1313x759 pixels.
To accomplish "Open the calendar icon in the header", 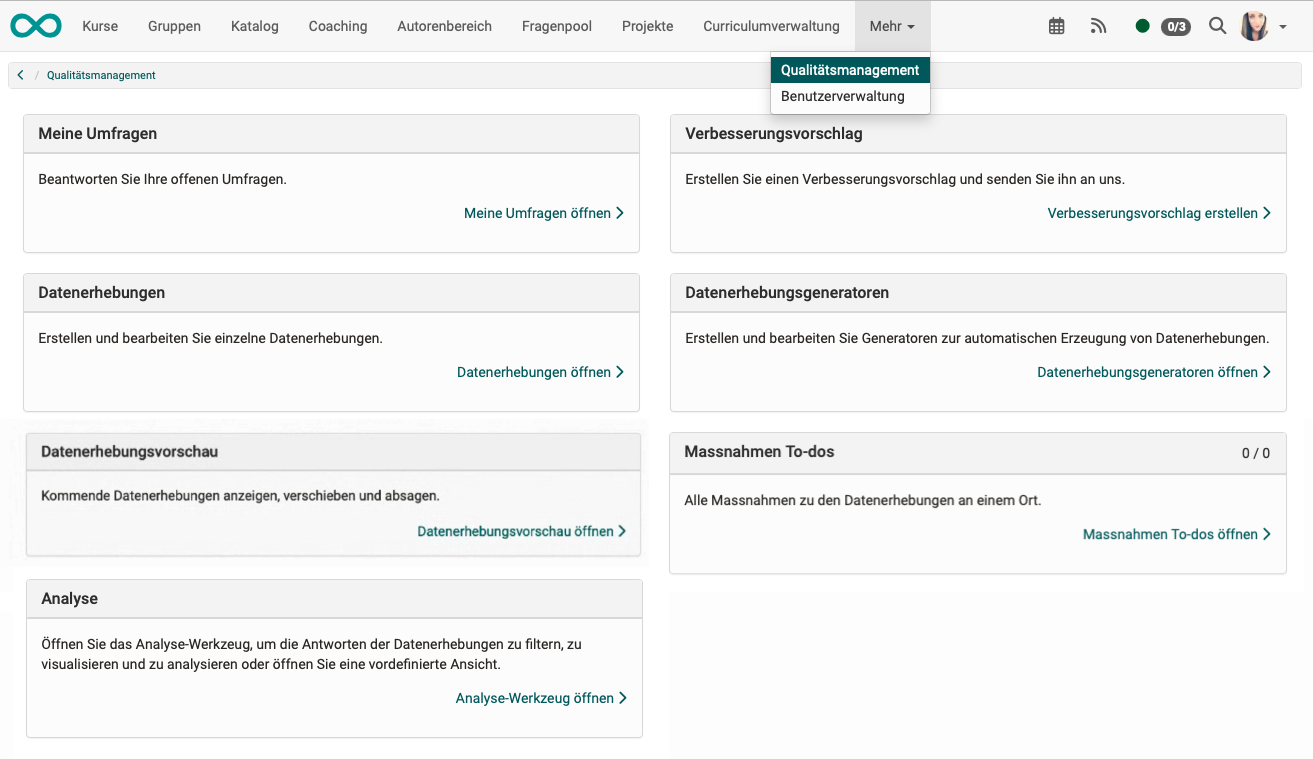I will pos(1056,26).
